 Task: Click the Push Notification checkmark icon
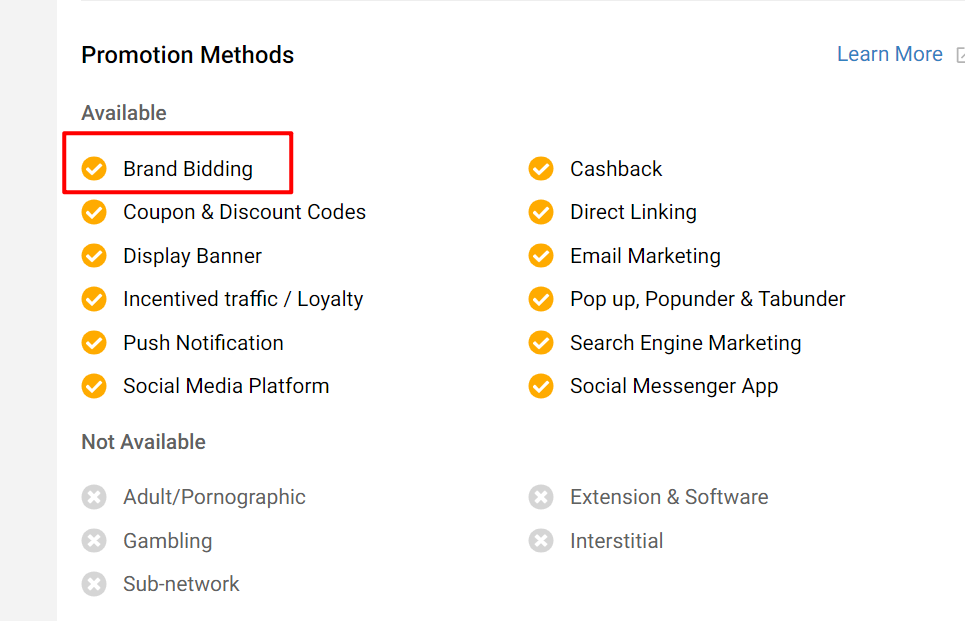[x=94, y=343]
